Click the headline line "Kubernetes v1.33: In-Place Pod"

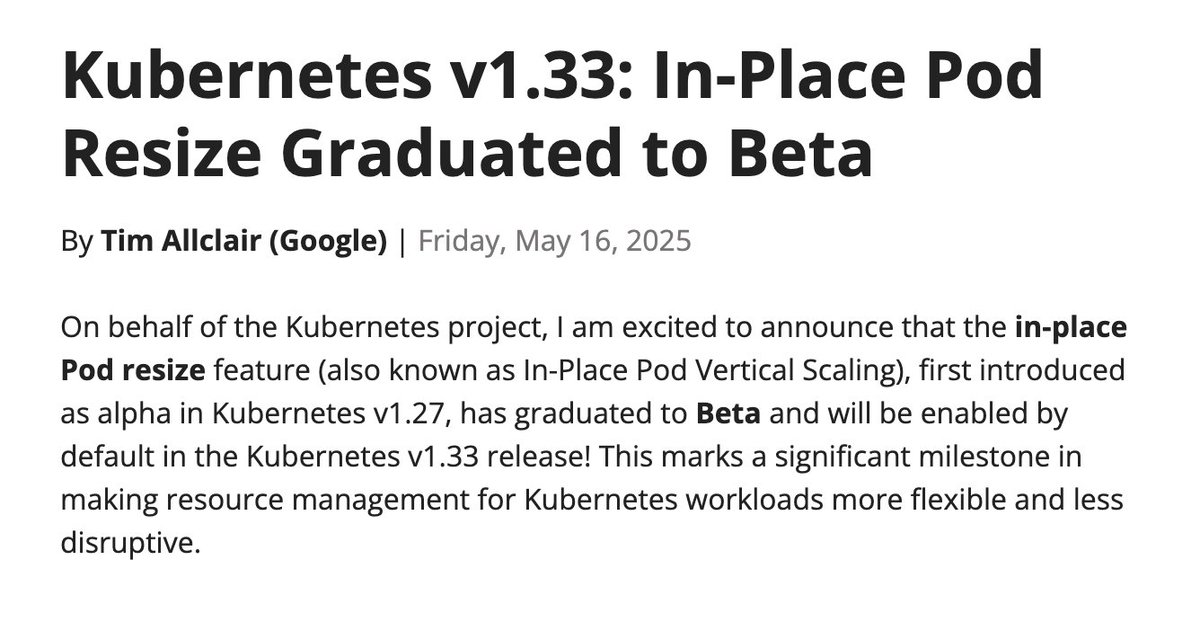[x=553, y=77]
